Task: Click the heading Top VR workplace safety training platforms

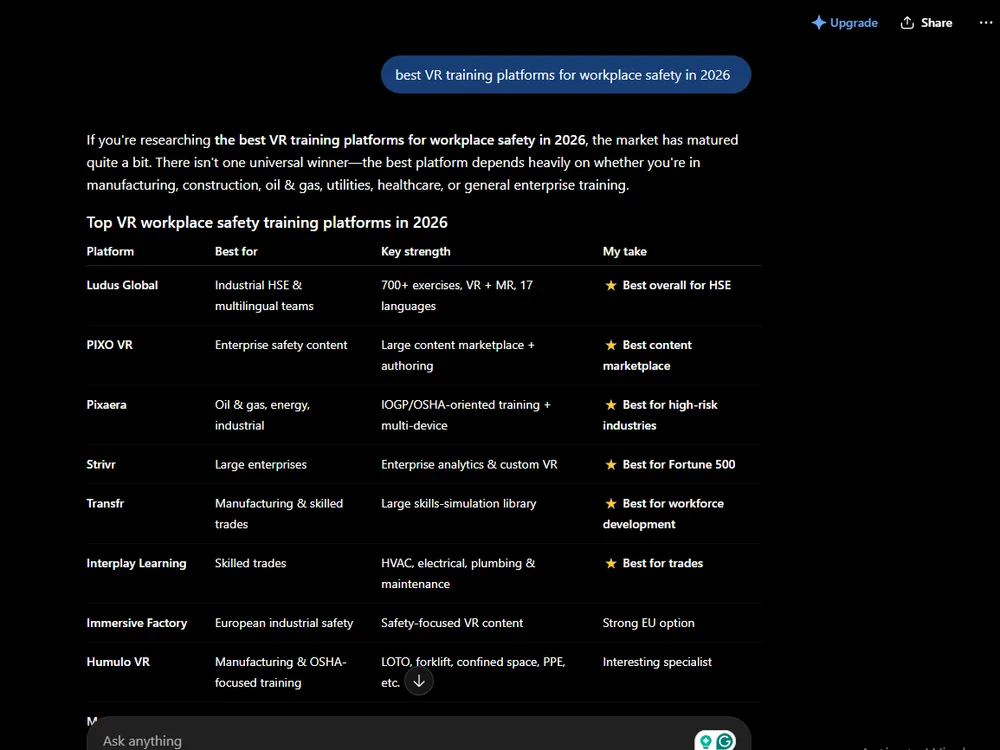Action: click(267, 223)
